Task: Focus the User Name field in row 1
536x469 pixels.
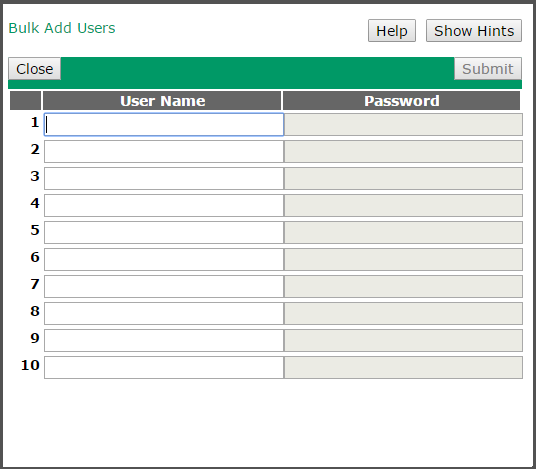Action: (164, 124)
